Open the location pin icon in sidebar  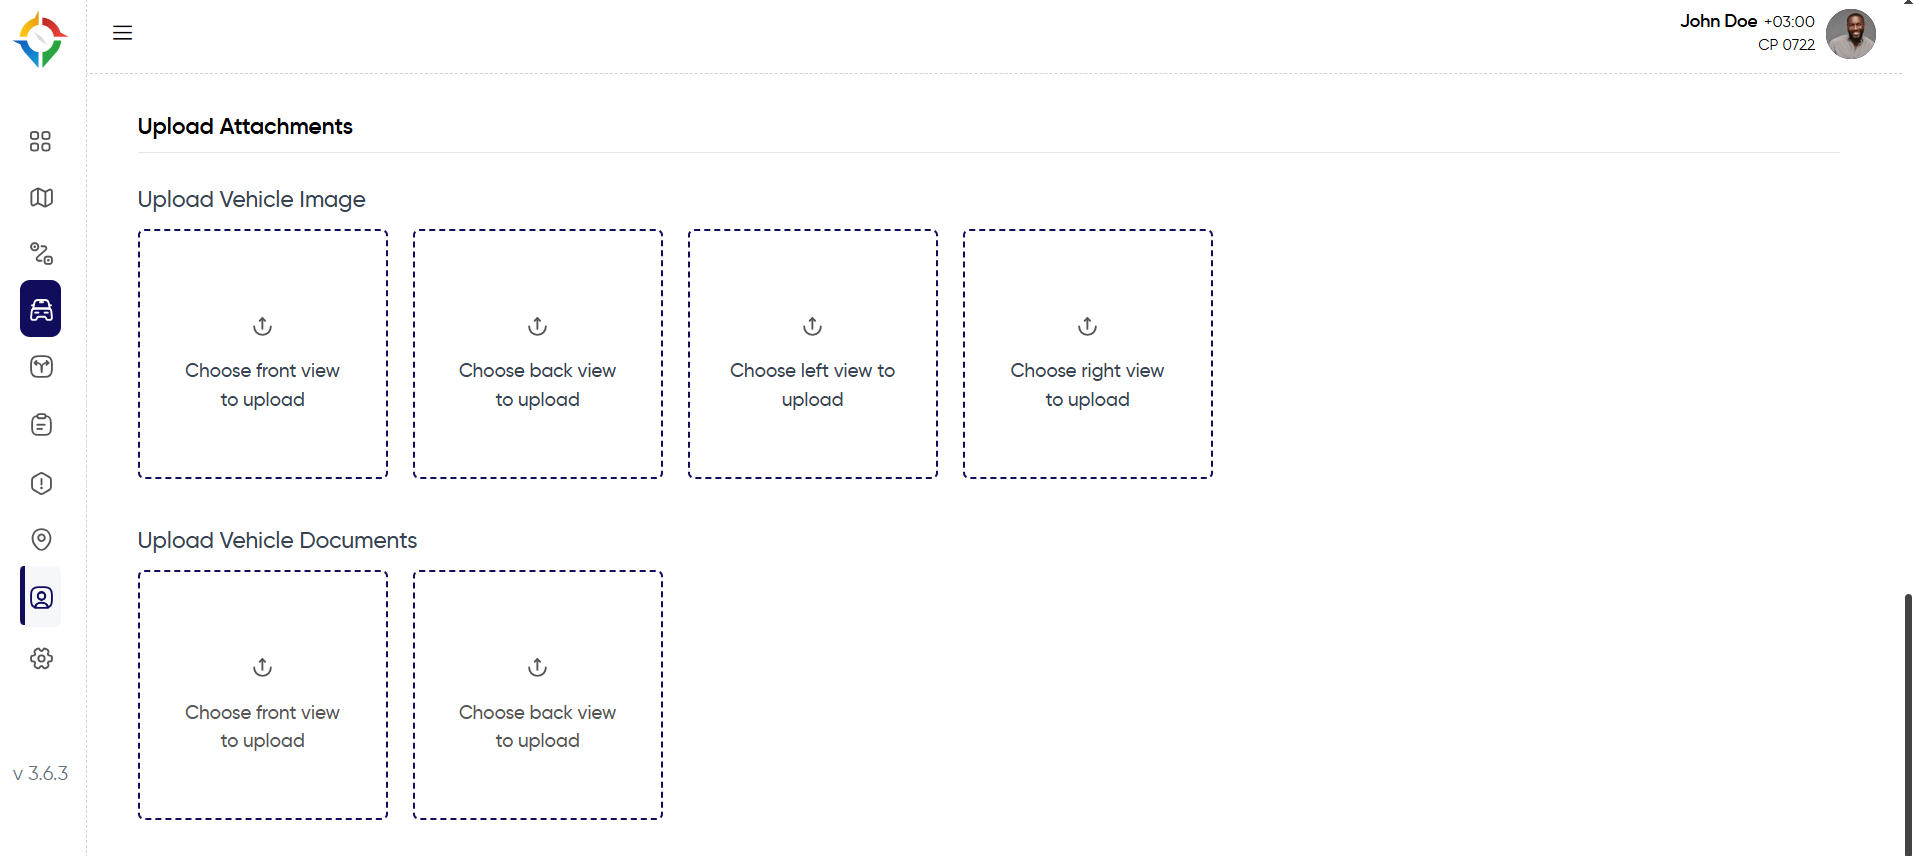pyautogui.click(x=41, y=540)
